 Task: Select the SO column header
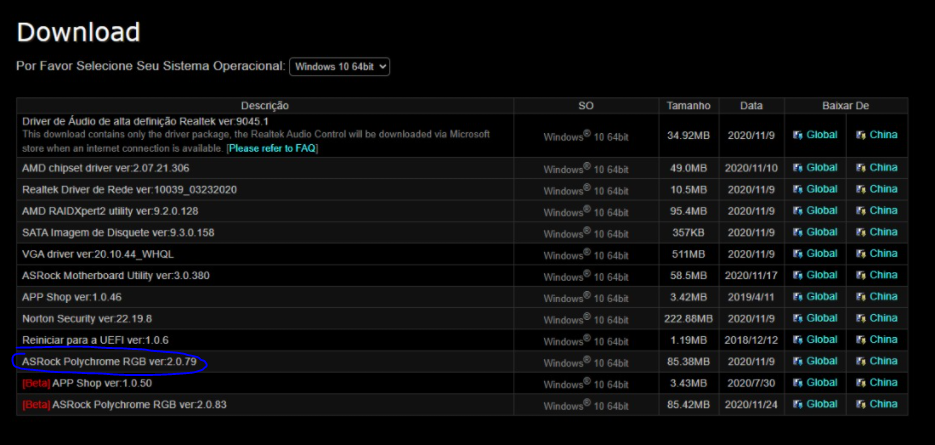tap(586, 106)
